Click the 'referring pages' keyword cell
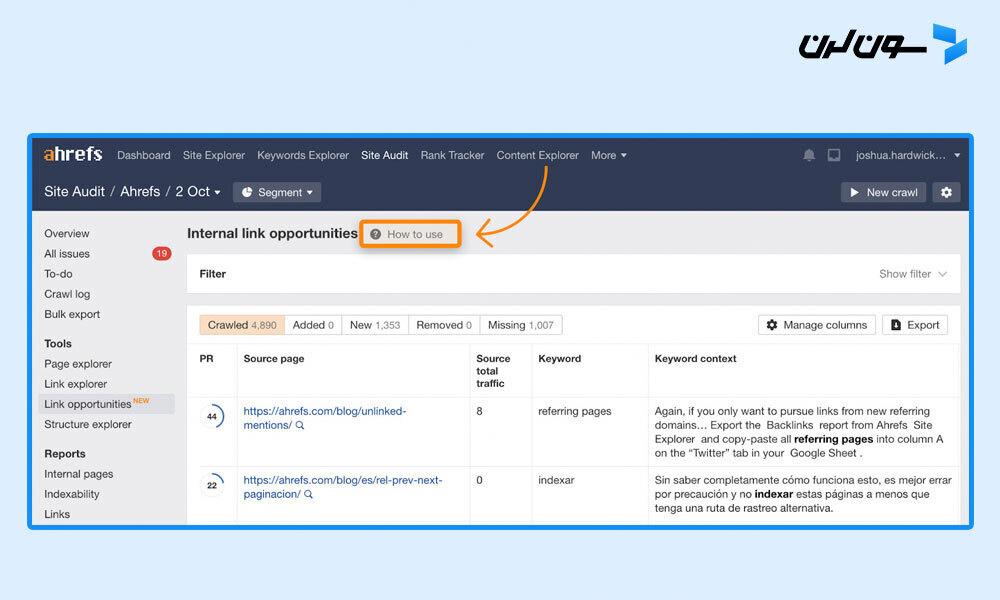 [575, 411]
